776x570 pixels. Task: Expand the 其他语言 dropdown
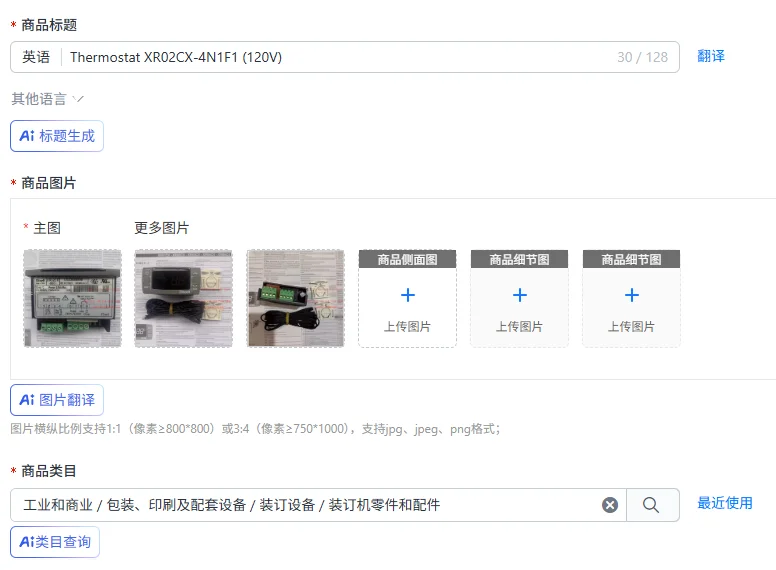(48, 99)
